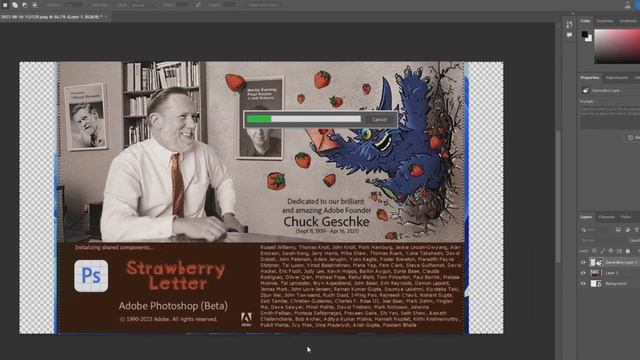The image size is (640, 360).
Task: Hide the Layer 1 layer
Action: (x=583, y=273)
